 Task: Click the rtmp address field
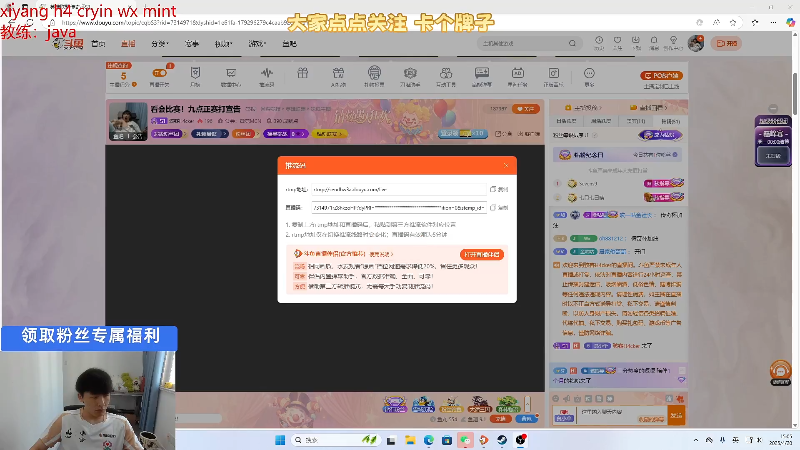point(399,189)
